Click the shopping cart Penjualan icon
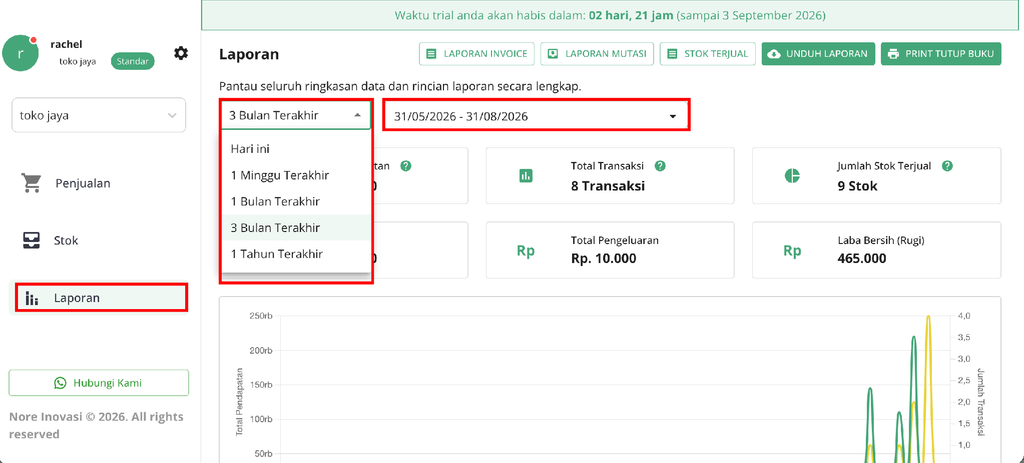1024x463 pixels. [31, 184]
